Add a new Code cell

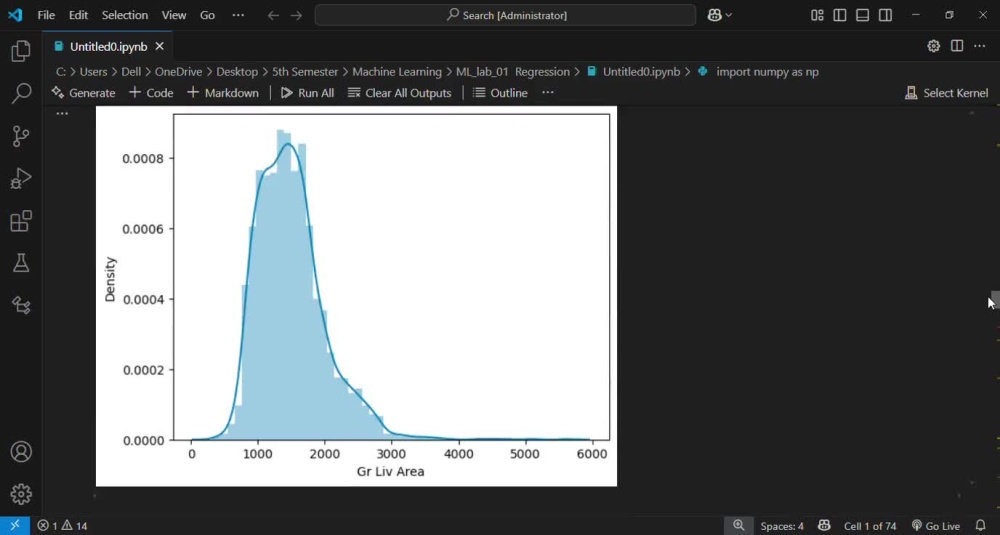(151, 93)
